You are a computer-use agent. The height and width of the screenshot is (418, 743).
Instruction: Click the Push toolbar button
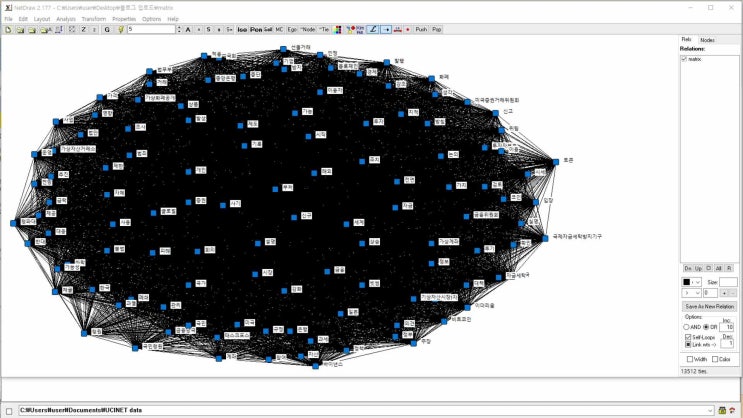pyautogui.click(x=421, y=29)
